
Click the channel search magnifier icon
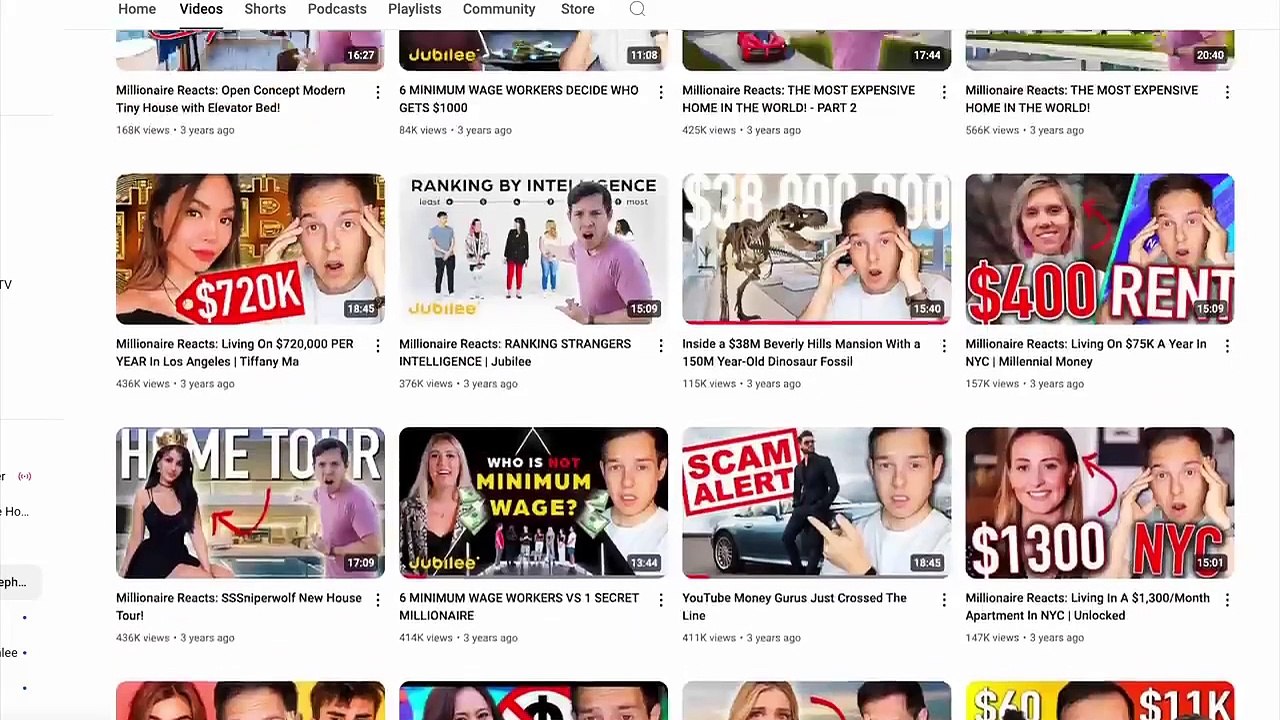click(x=637, y=9)
